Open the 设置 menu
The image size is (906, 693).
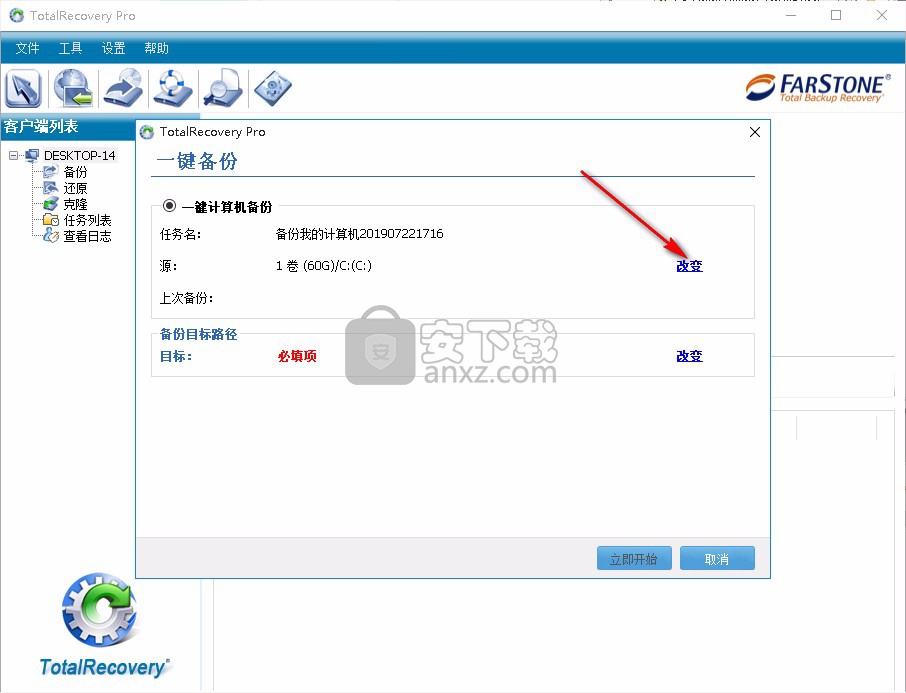click(113, 48)
